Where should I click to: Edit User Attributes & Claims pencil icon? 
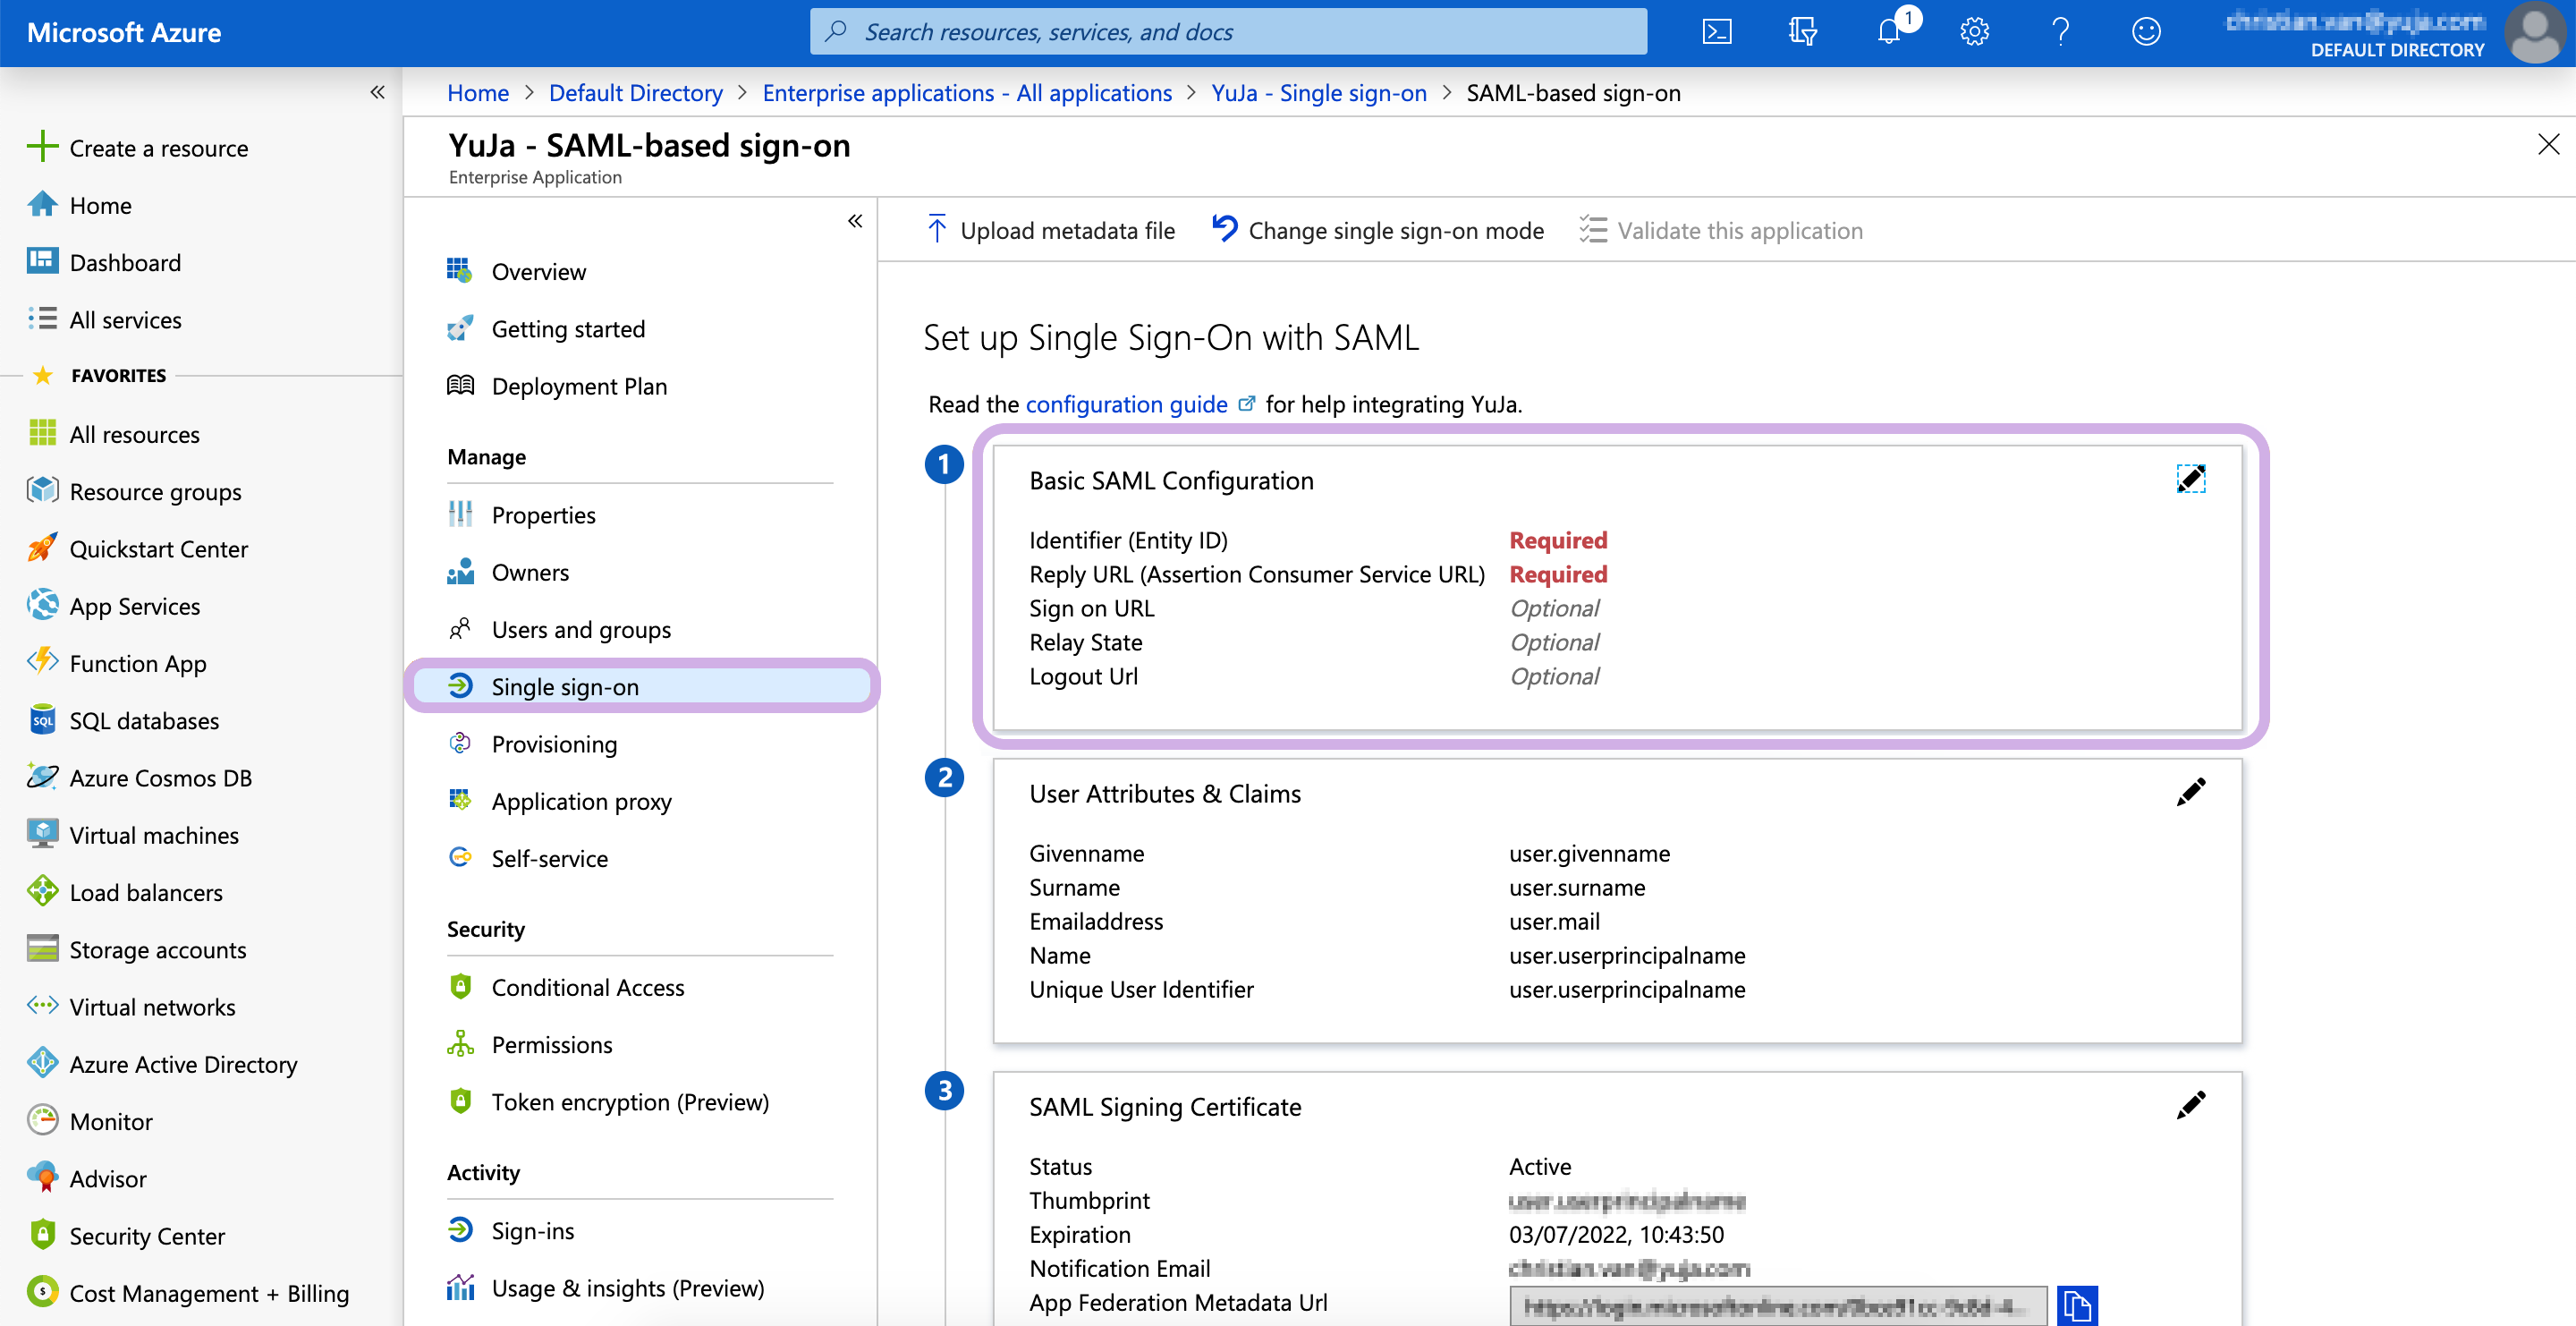pos(2190,792)
